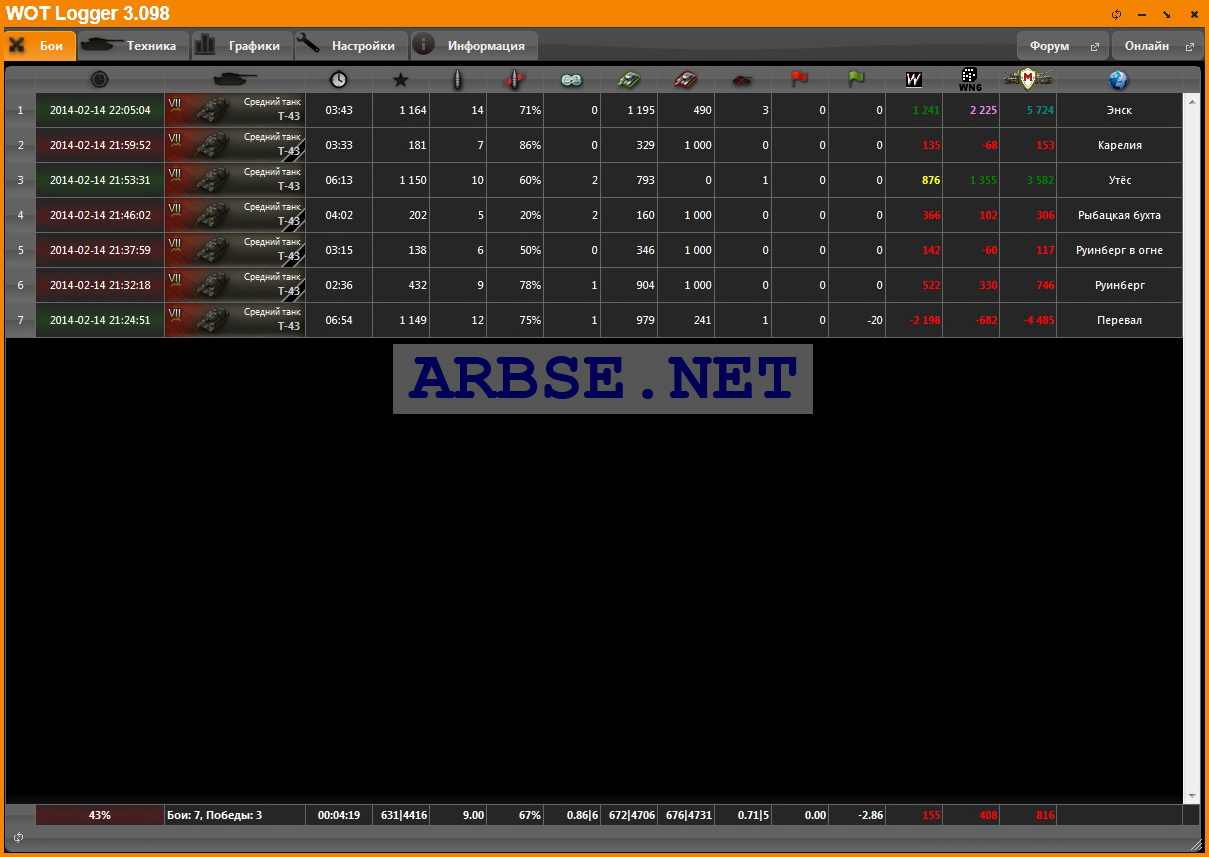
Task: Click the 672|4706 damage dealt summary
Action: 629,815
